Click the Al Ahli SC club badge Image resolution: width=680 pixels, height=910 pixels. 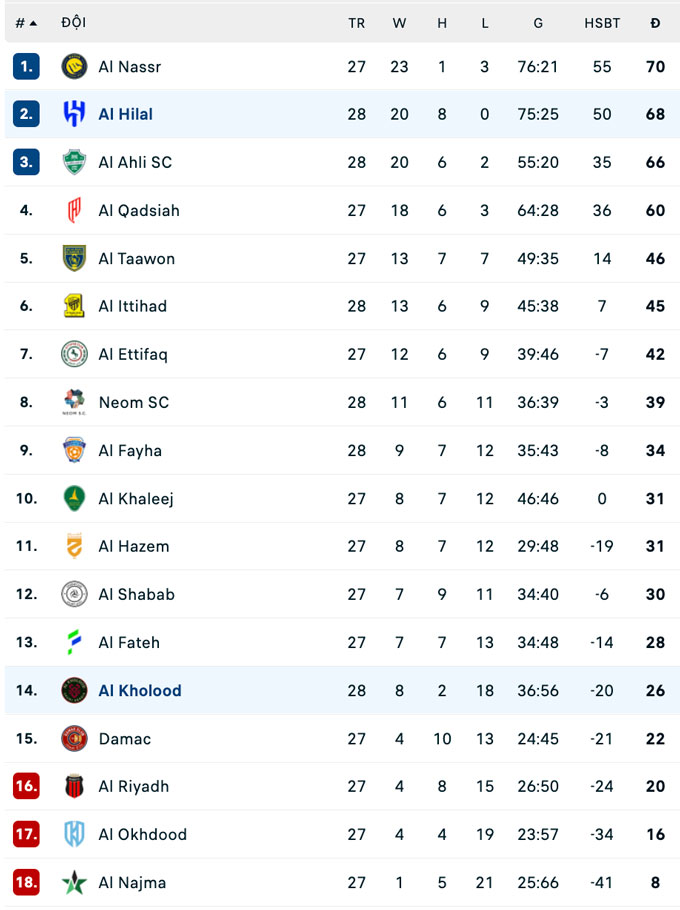75,162
